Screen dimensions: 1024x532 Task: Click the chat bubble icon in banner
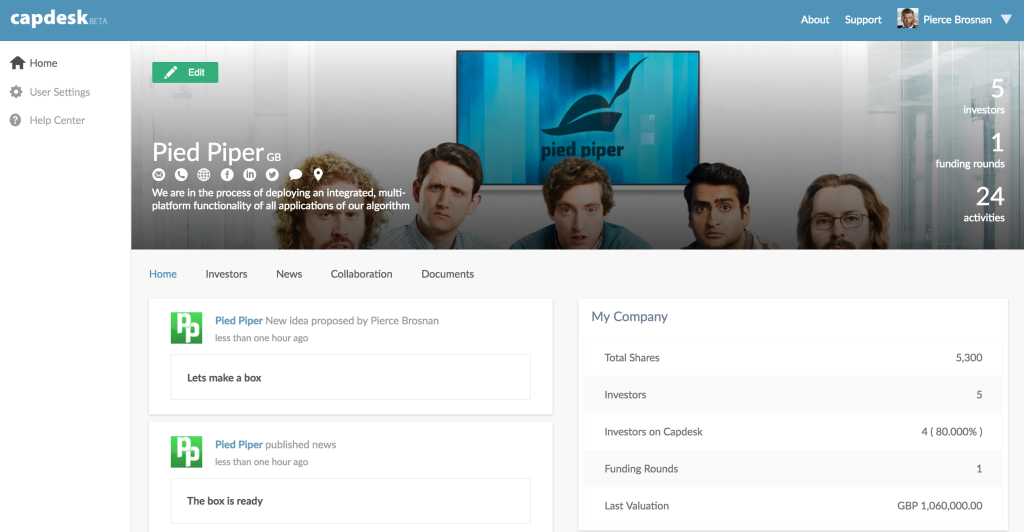click(x=295, y=174)
